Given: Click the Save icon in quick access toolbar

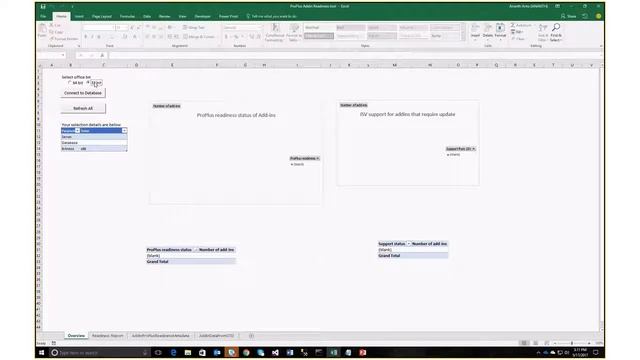Looking at the screenshot, I should pyautogui.click(x=43, y=7).
